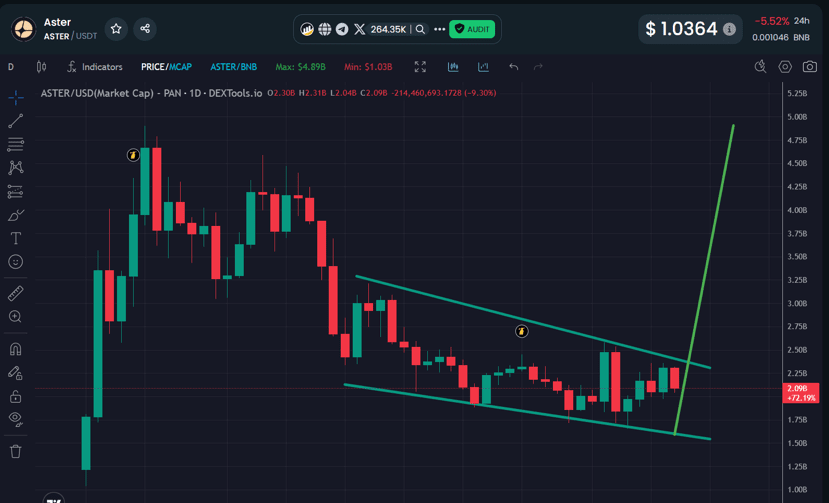The image size is (829, 503).
Task: Switch chart to MCAP mode
Action: click(180, 67)
